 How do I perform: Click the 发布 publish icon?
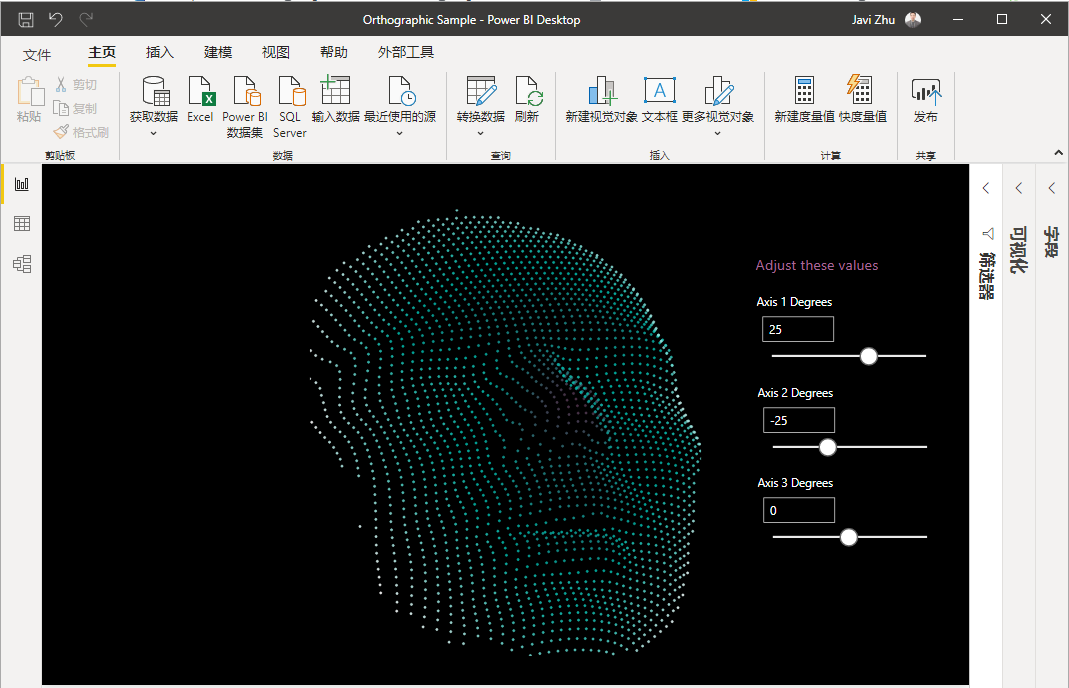(x=926, y=91)
